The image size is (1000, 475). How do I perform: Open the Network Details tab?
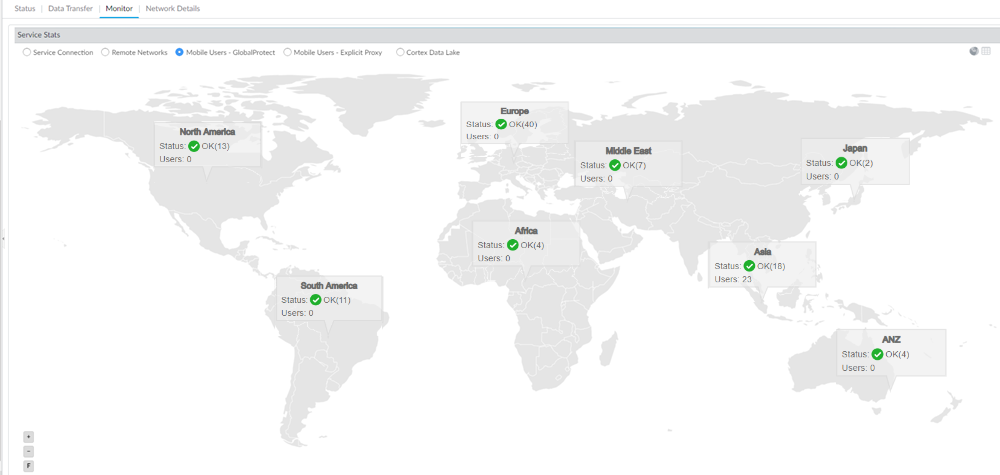coord(172,8)
